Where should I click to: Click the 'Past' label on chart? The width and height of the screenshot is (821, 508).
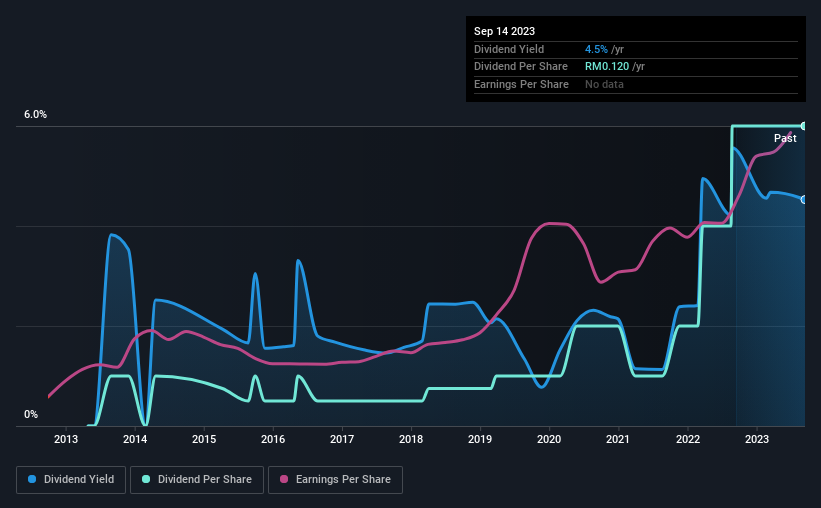point(785,138)
